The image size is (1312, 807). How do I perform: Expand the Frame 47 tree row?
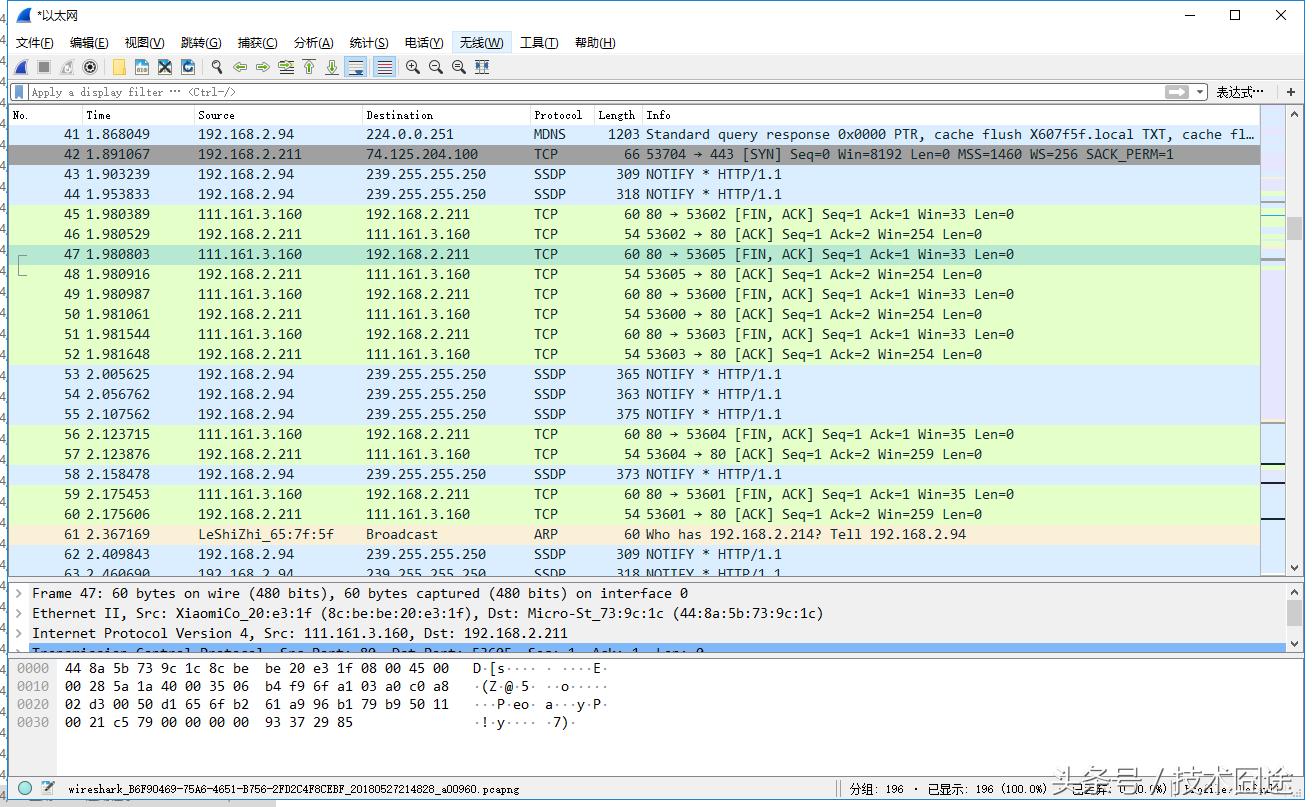click(x=19, y=594)
